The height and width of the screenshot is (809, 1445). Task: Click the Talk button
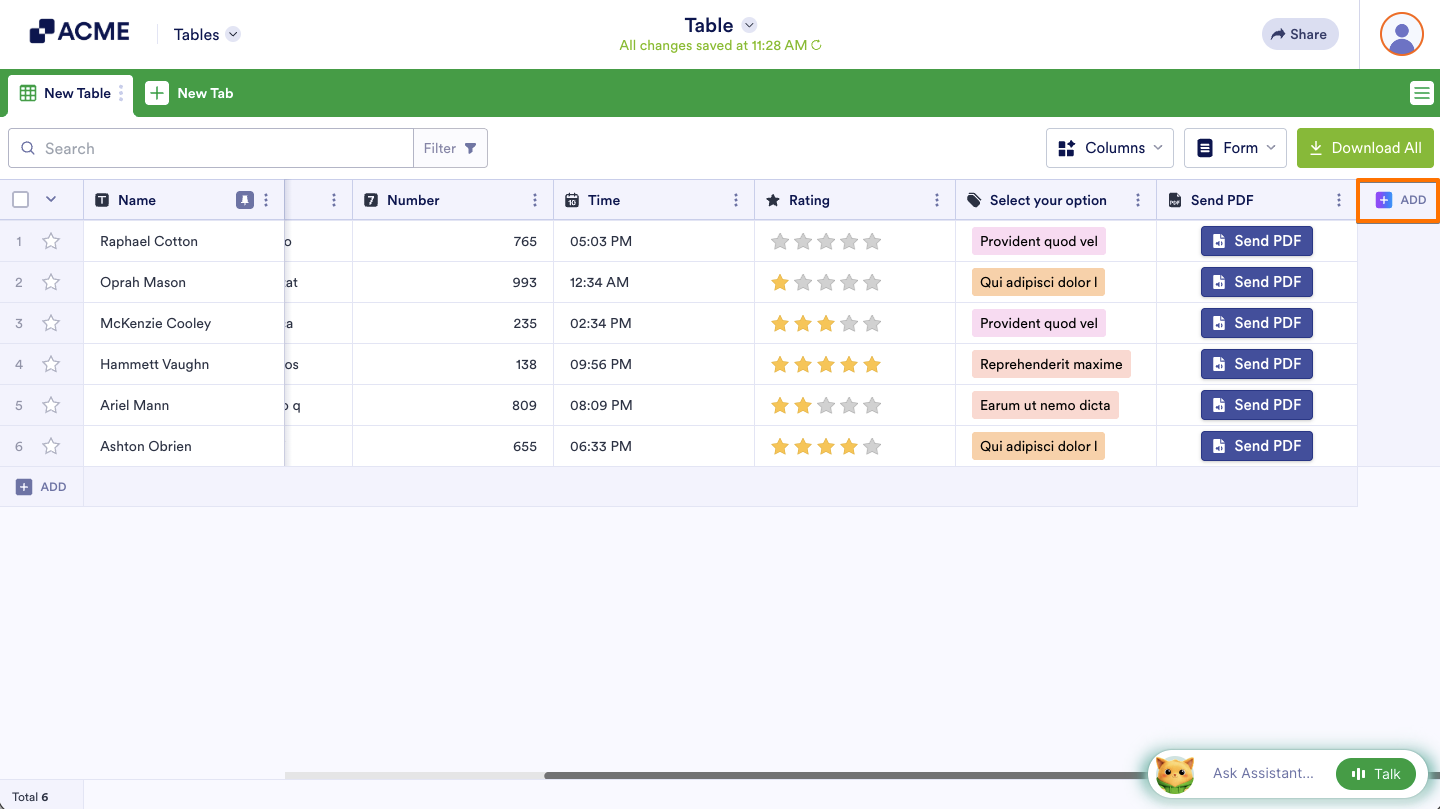[1376, 774]
